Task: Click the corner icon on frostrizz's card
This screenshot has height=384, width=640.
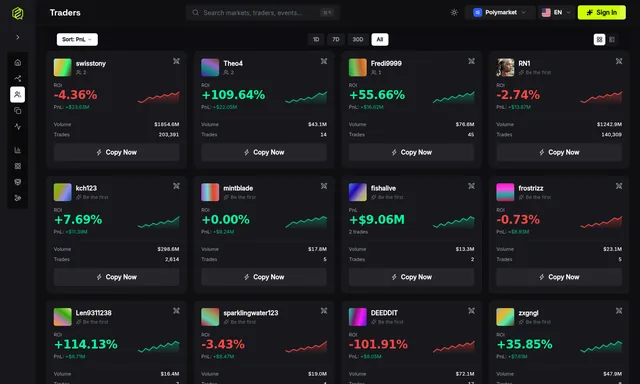Action: (619, 186)
